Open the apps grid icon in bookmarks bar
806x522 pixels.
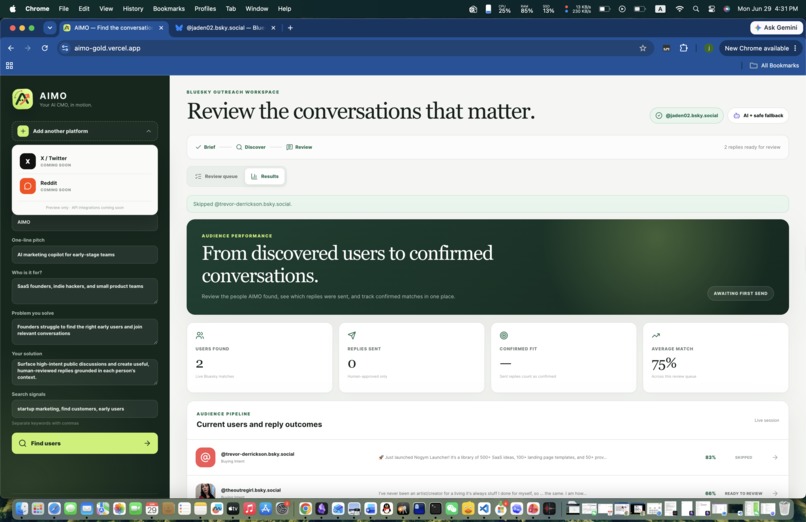[x=9, y=65]
